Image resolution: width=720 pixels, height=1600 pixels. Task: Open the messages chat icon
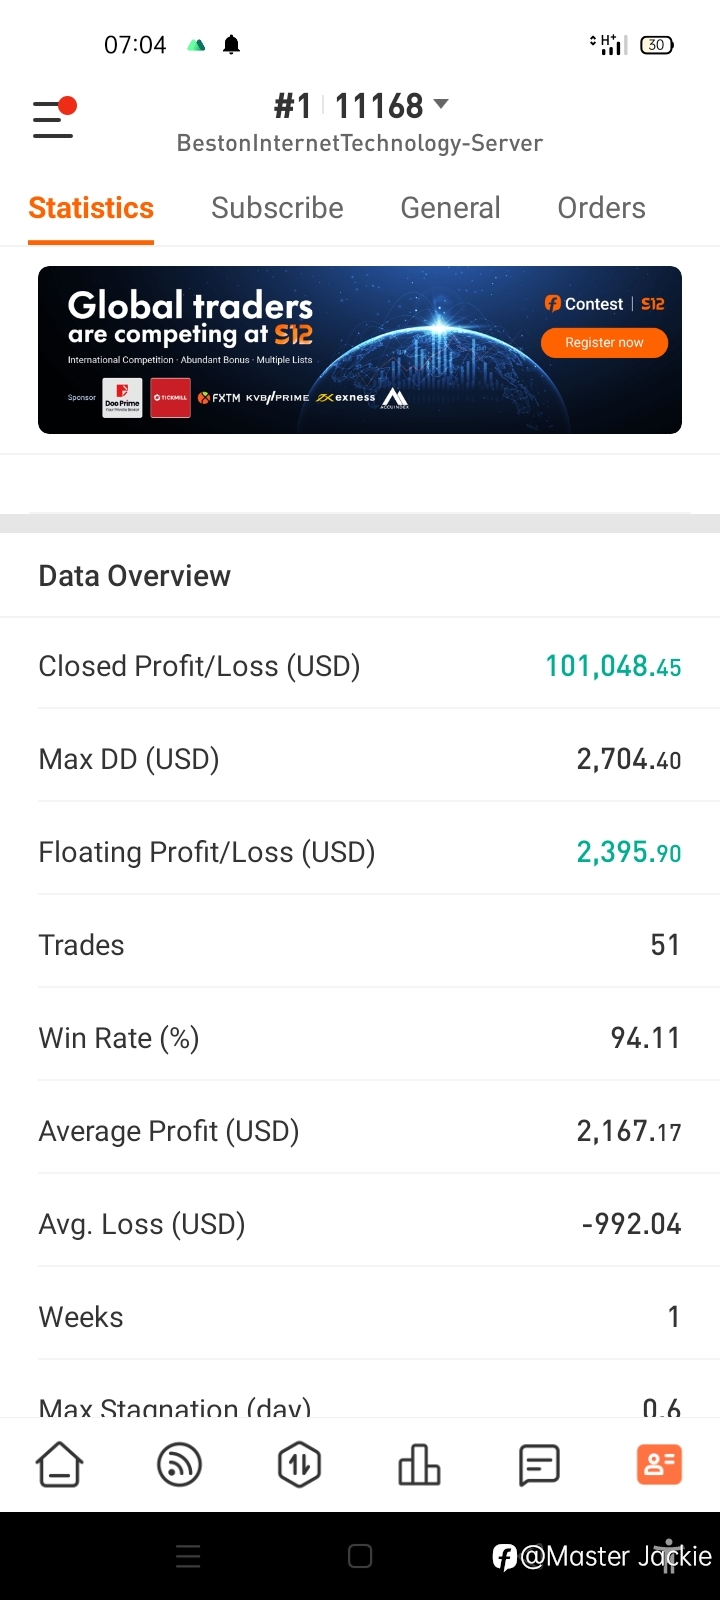539,1466
